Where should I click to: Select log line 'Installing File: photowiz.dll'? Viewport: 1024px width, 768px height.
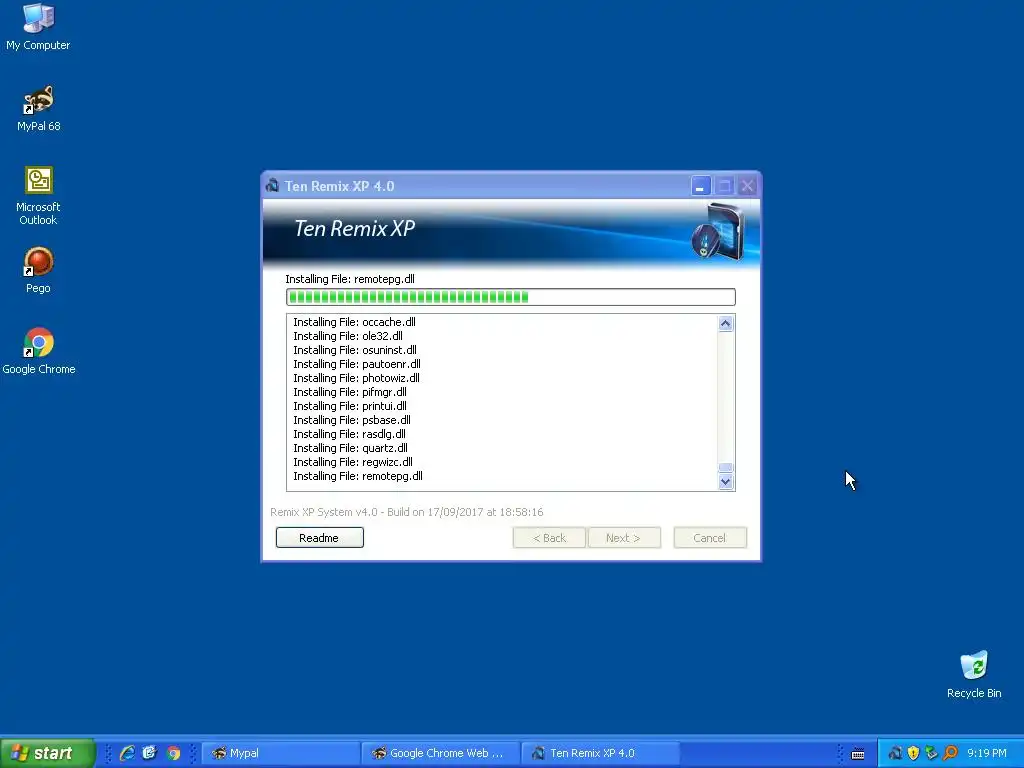coord(356,378)
